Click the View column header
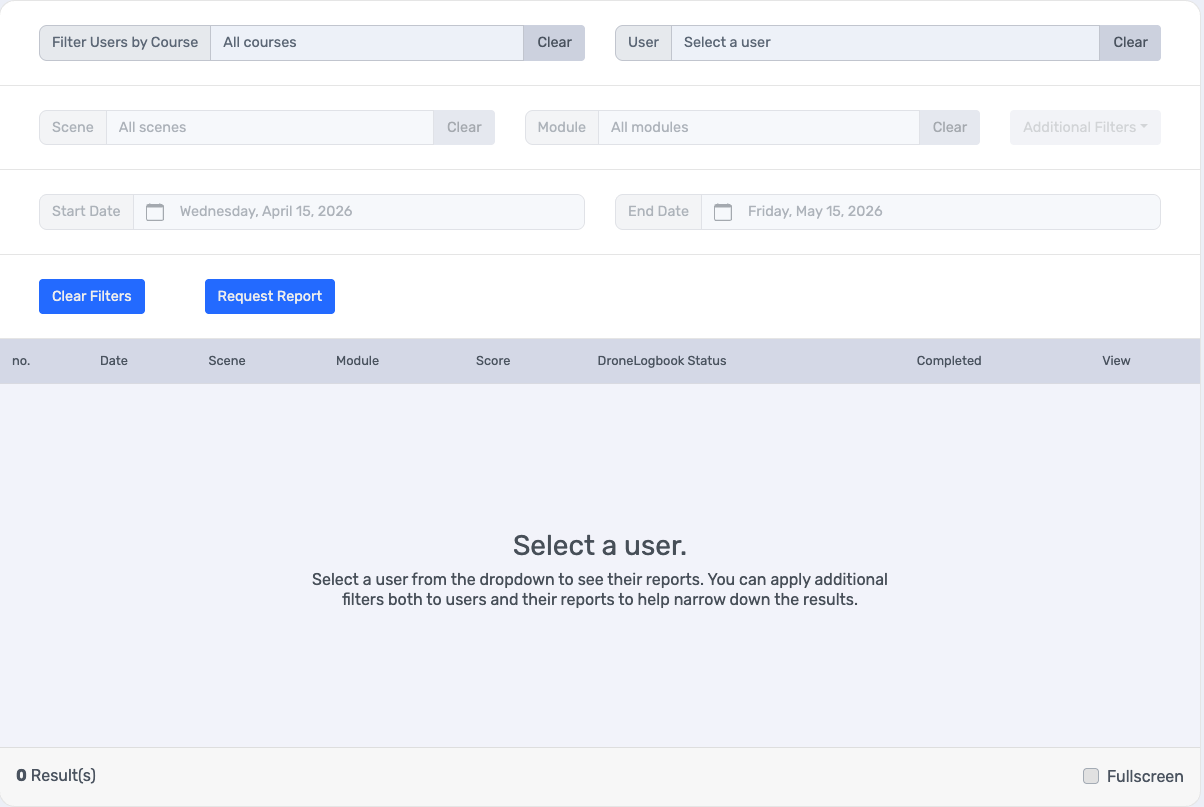Image resolution: width=1204 pixels, height=807 pixels. (x=1116, y=361)
